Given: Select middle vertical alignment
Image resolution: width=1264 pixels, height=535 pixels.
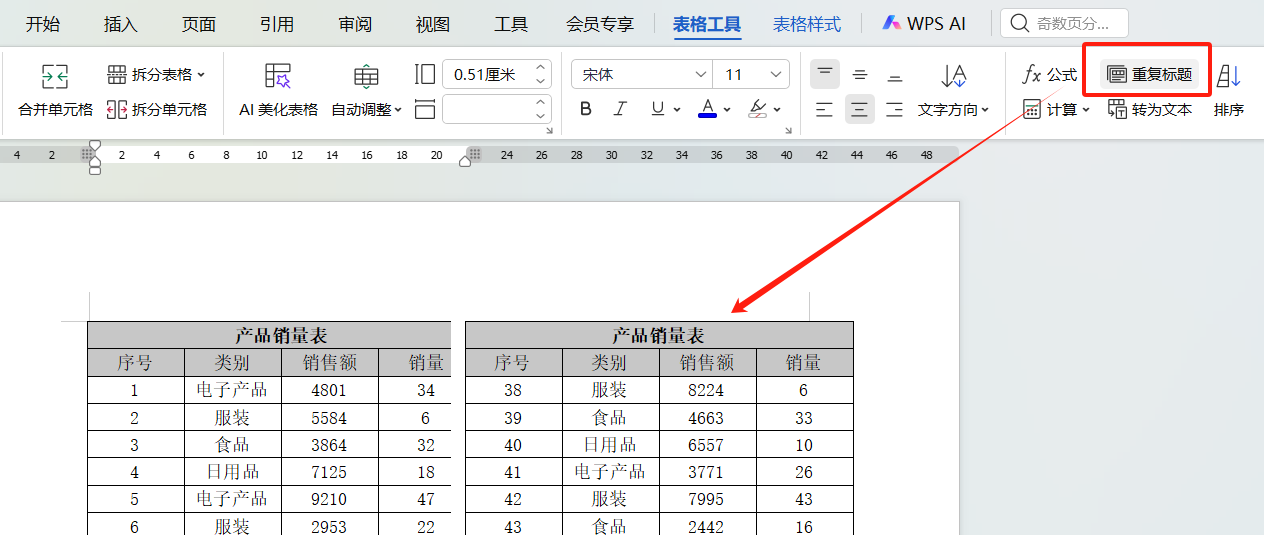Looking at the screenshot, I should (x=860, y=75).
